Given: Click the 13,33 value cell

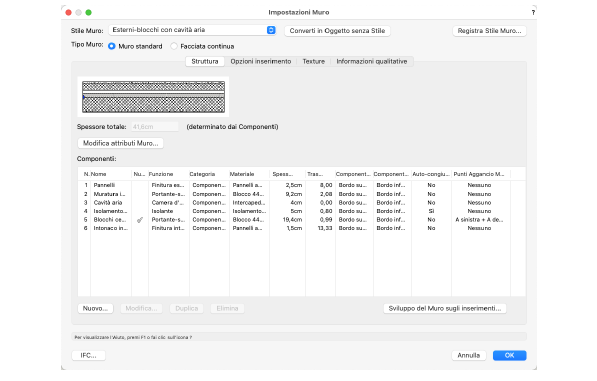Looking at the screenshot, I should (x=325, y=228).
